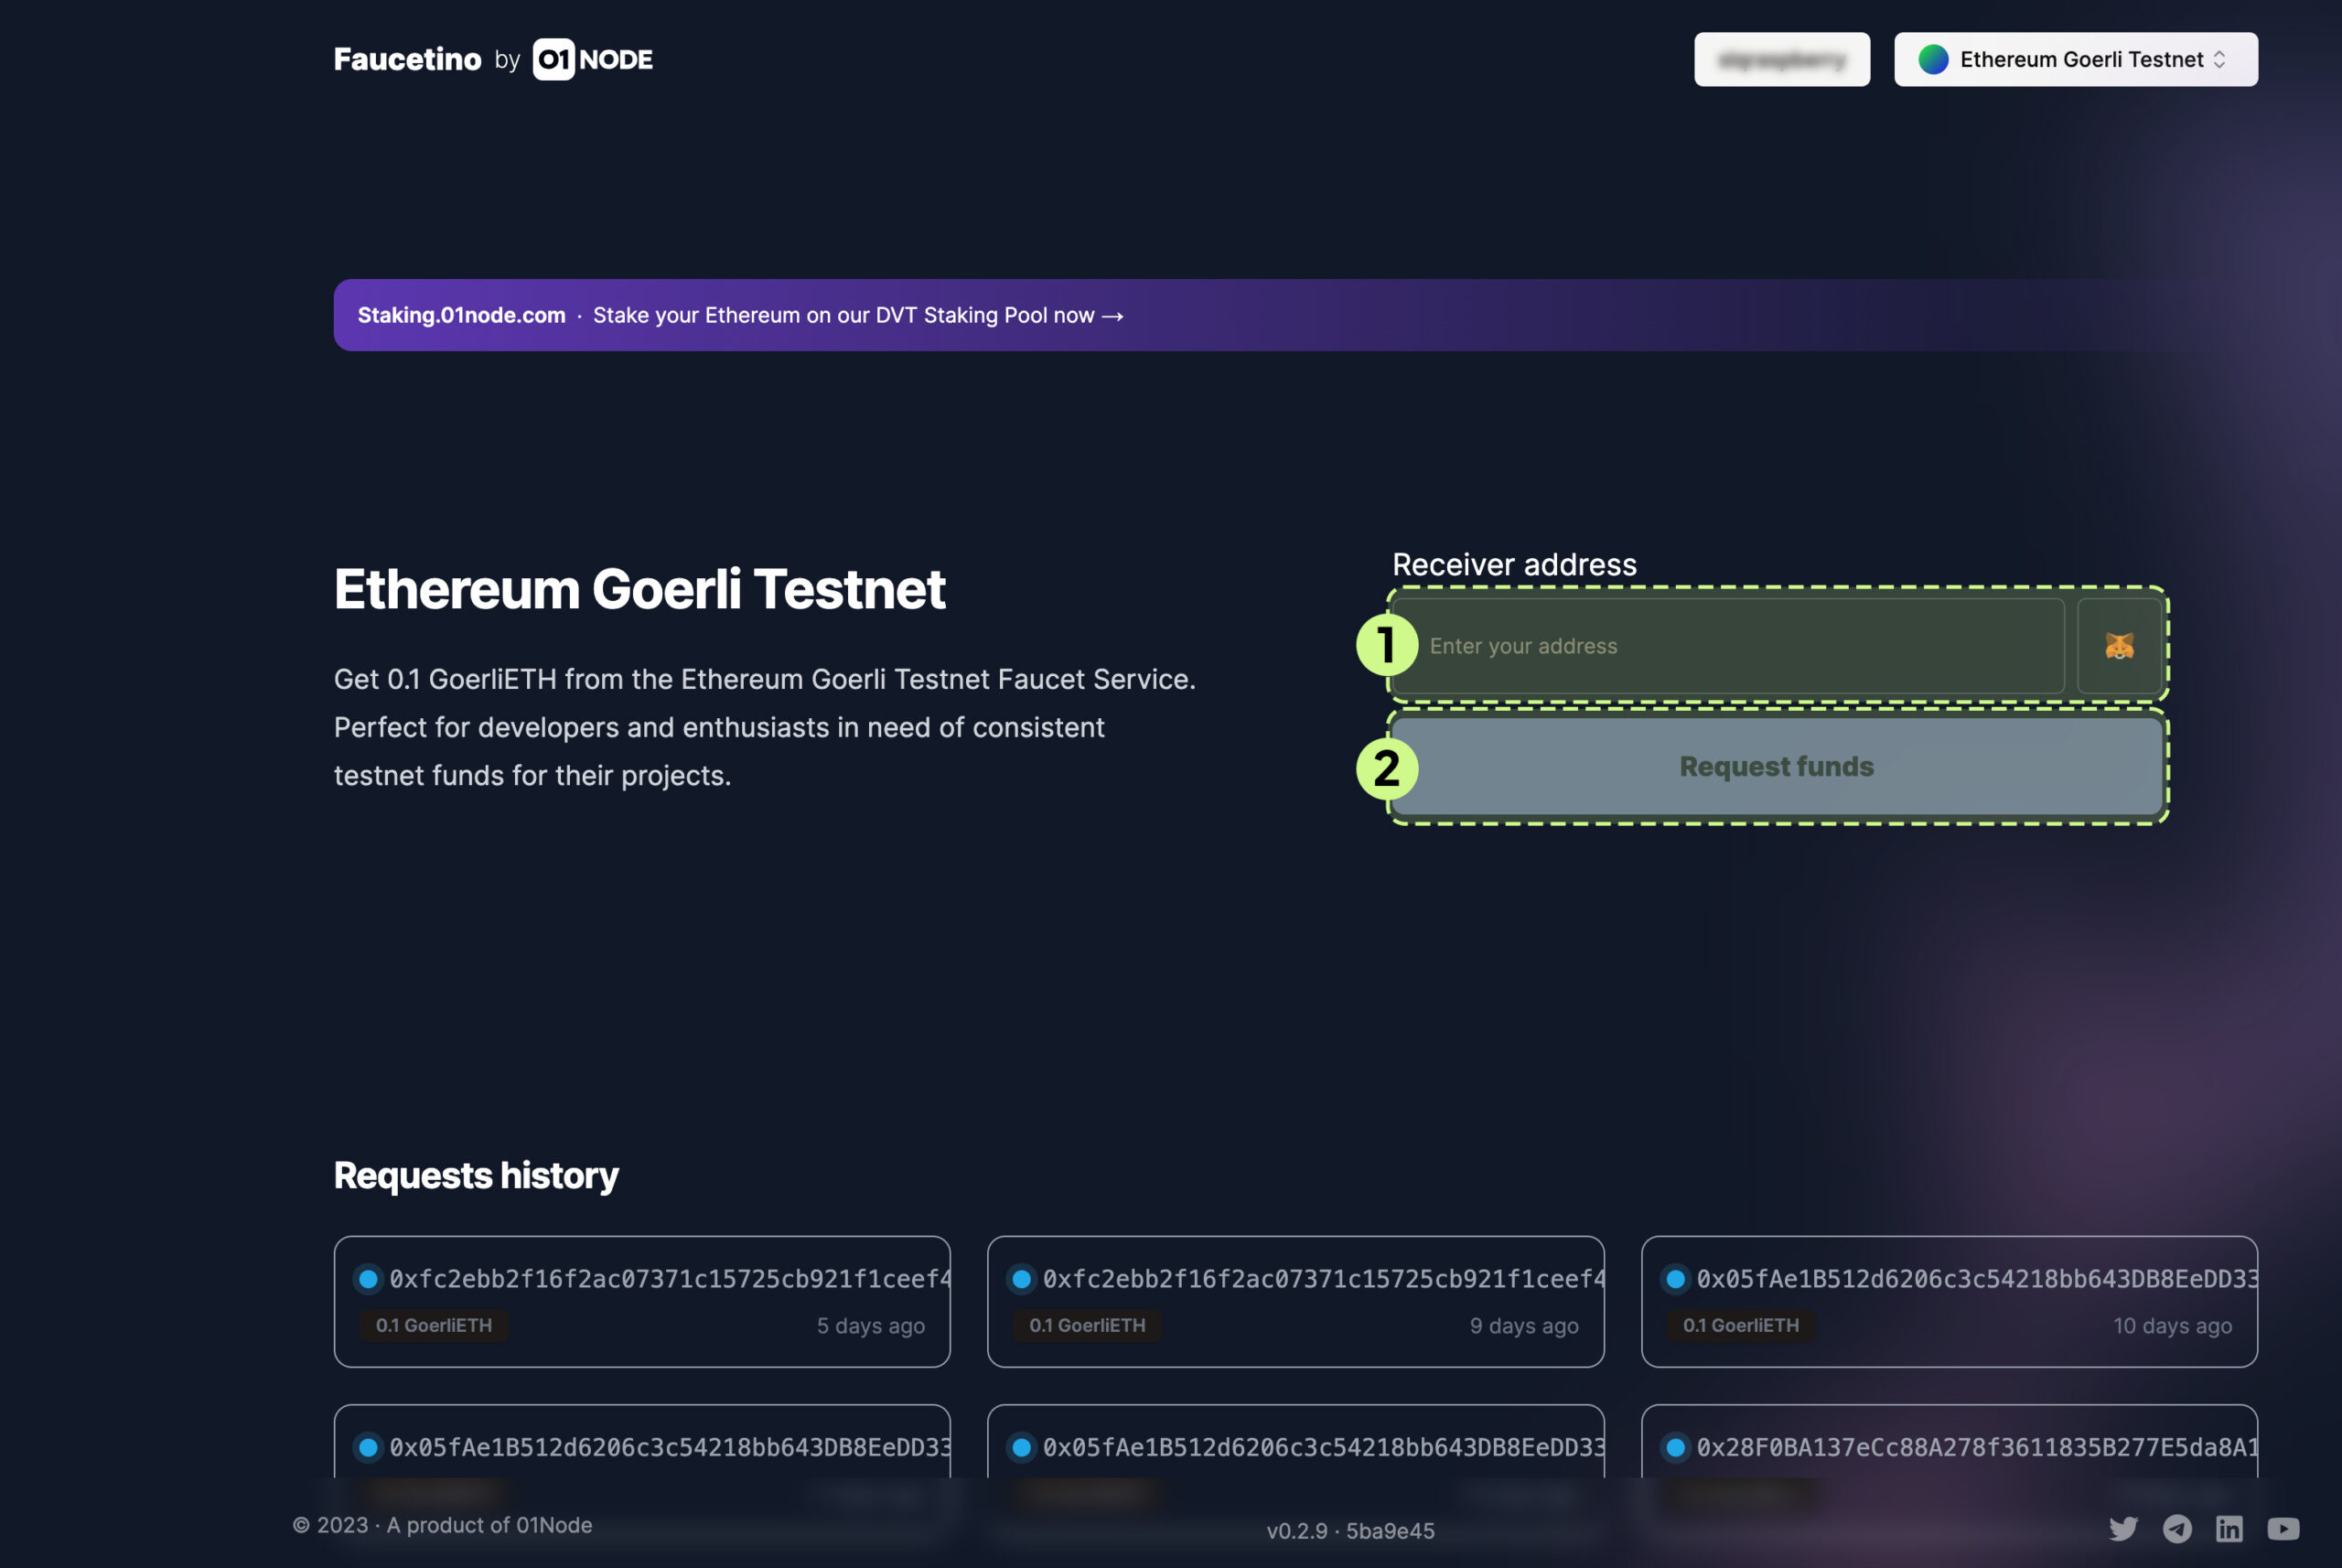This screenshot has height=1568, width=2342.
Task: Open the Twitter link in footer
Action: coord(2123,1528)
